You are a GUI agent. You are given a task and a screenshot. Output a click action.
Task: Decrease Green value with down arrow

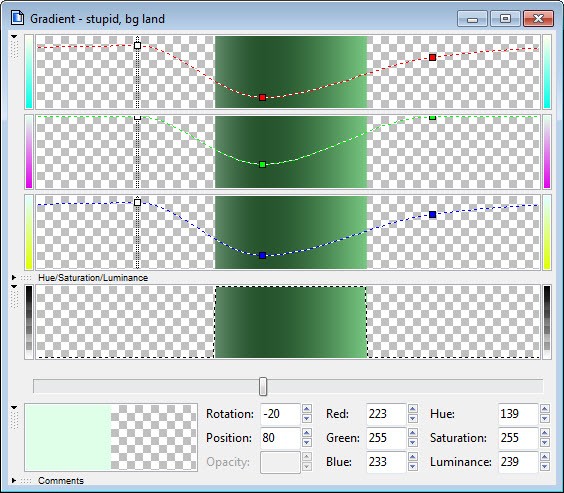413,443
